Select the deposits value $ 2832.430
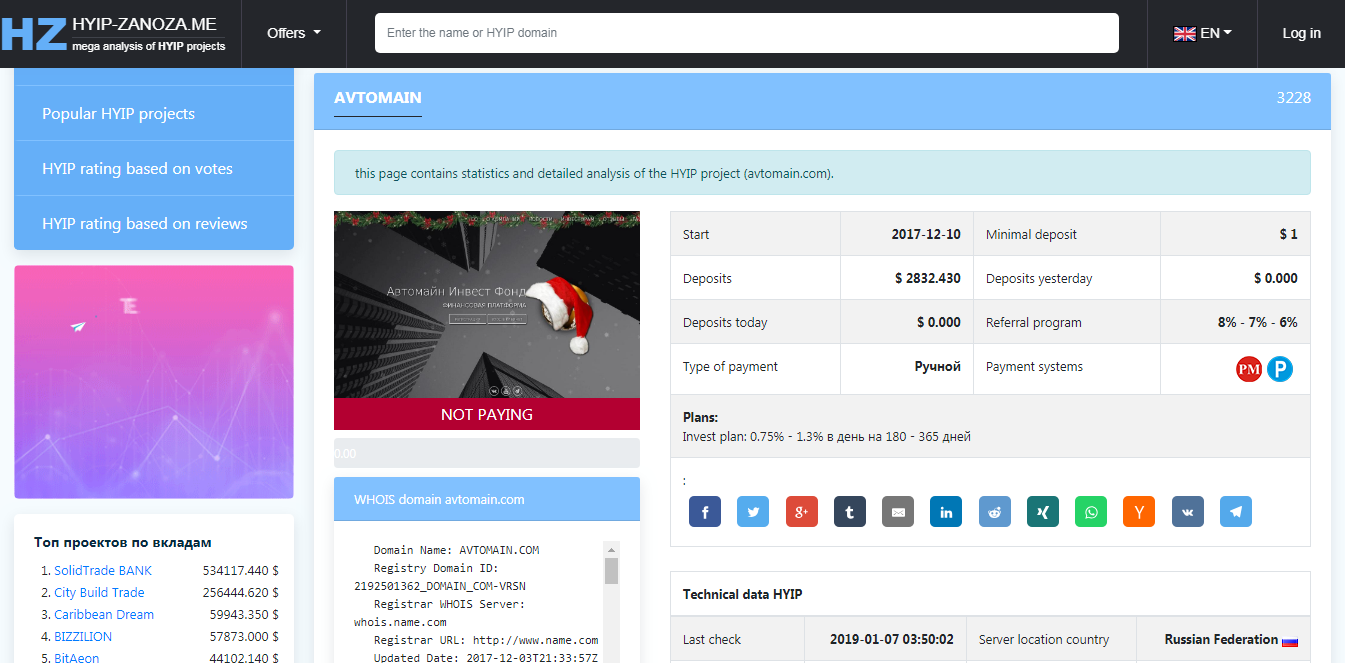1345x663 pixels. click(x=928, y=279)
